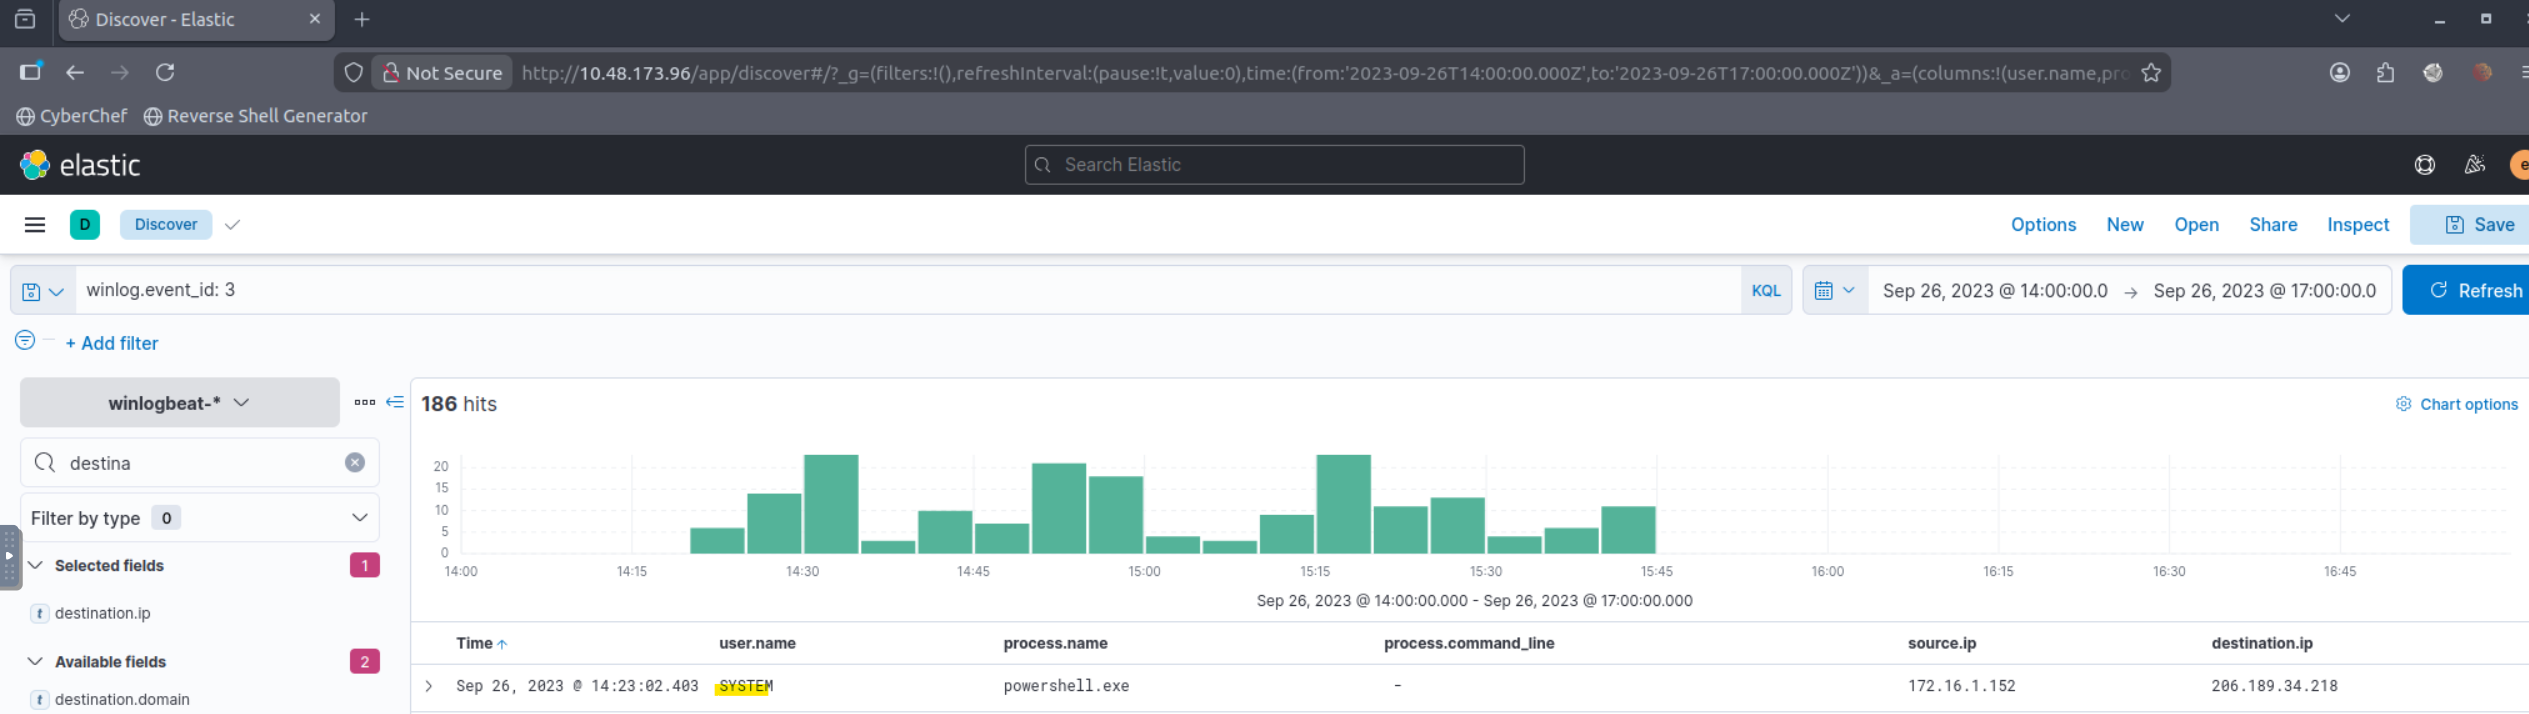Toggle the KQL query language switch
2529x714 pixels.
click(x=1765, y=291)
